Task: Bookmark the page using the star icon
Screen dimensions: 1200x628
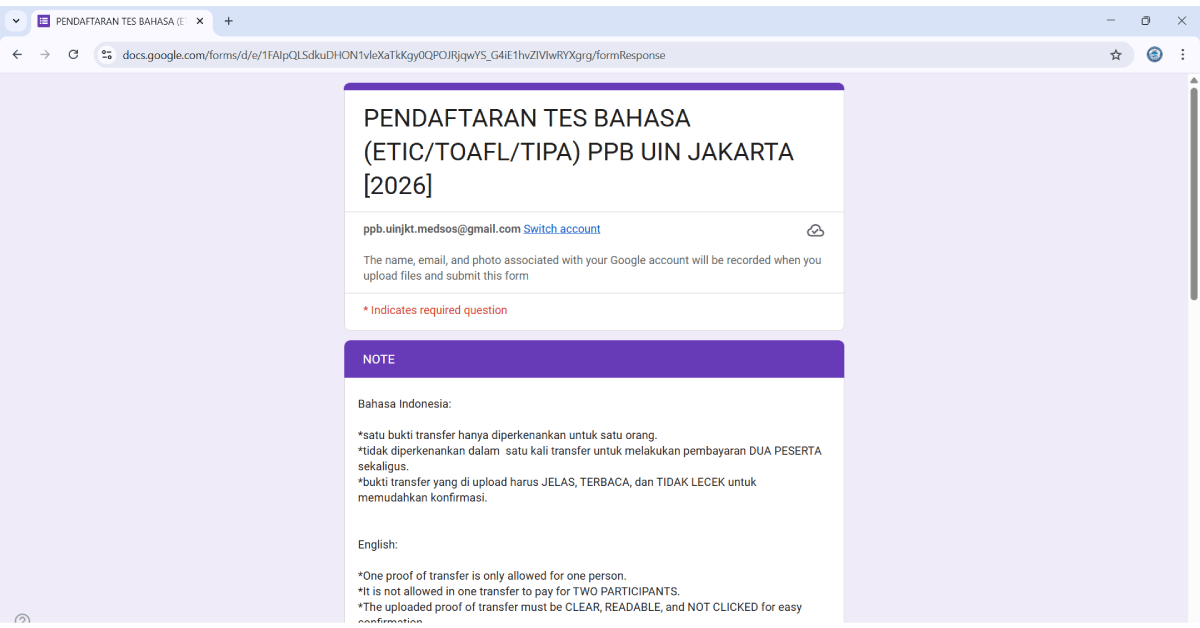Action: pyautogui.click(x=1116, y=55)
